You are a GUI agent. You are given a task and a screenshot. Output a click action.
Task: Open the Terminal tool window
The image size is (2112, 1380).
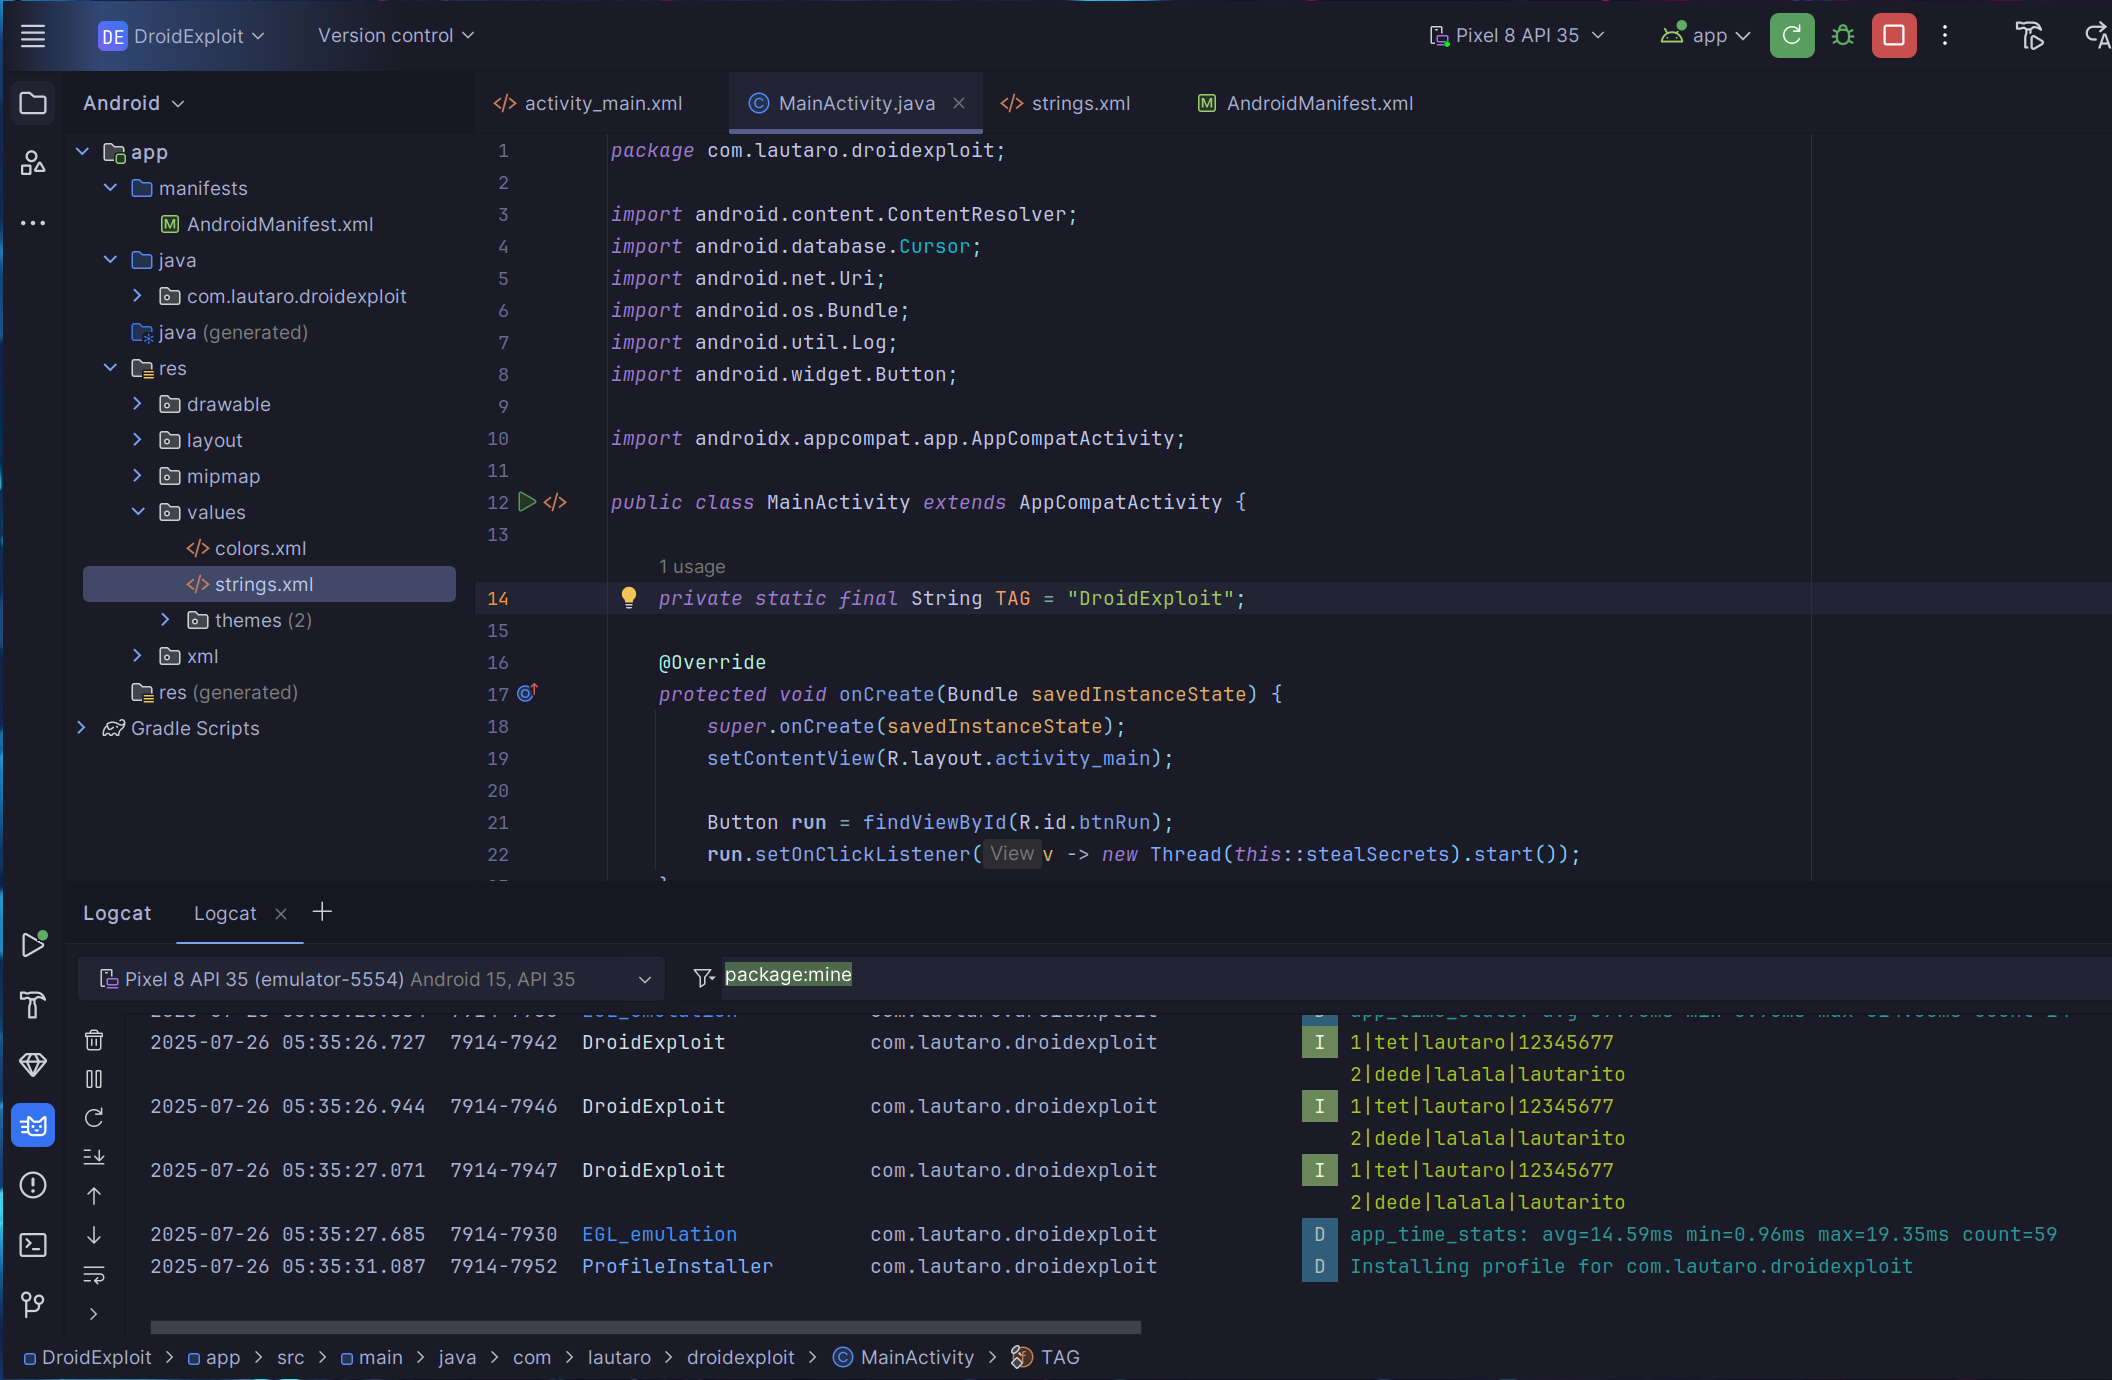tap(33, 1245)
